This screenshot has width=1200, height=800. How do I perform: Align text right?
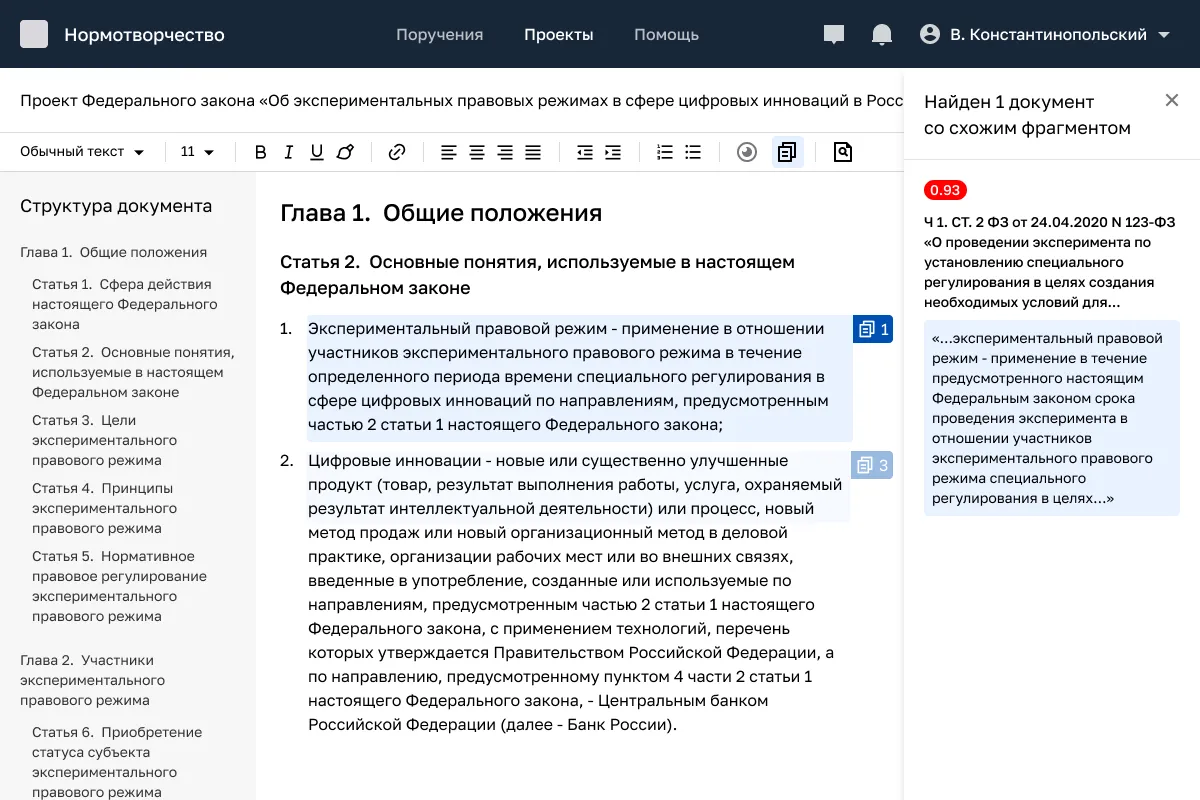505,152
